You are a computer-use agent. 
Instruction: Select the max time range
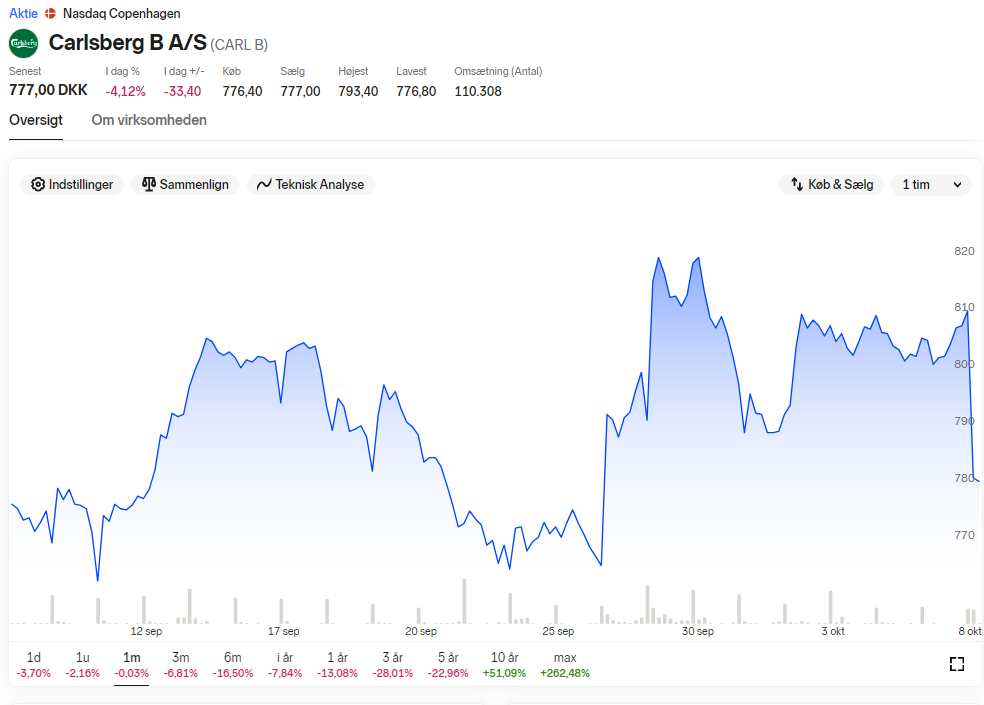(x=565, y=665)
